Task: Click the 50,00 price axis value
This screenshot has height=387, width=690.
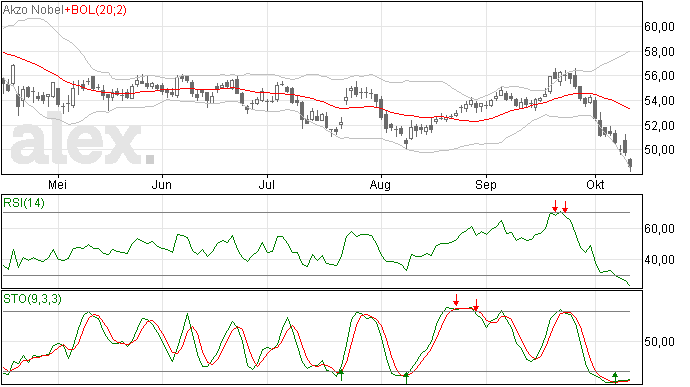Action: 659,150
